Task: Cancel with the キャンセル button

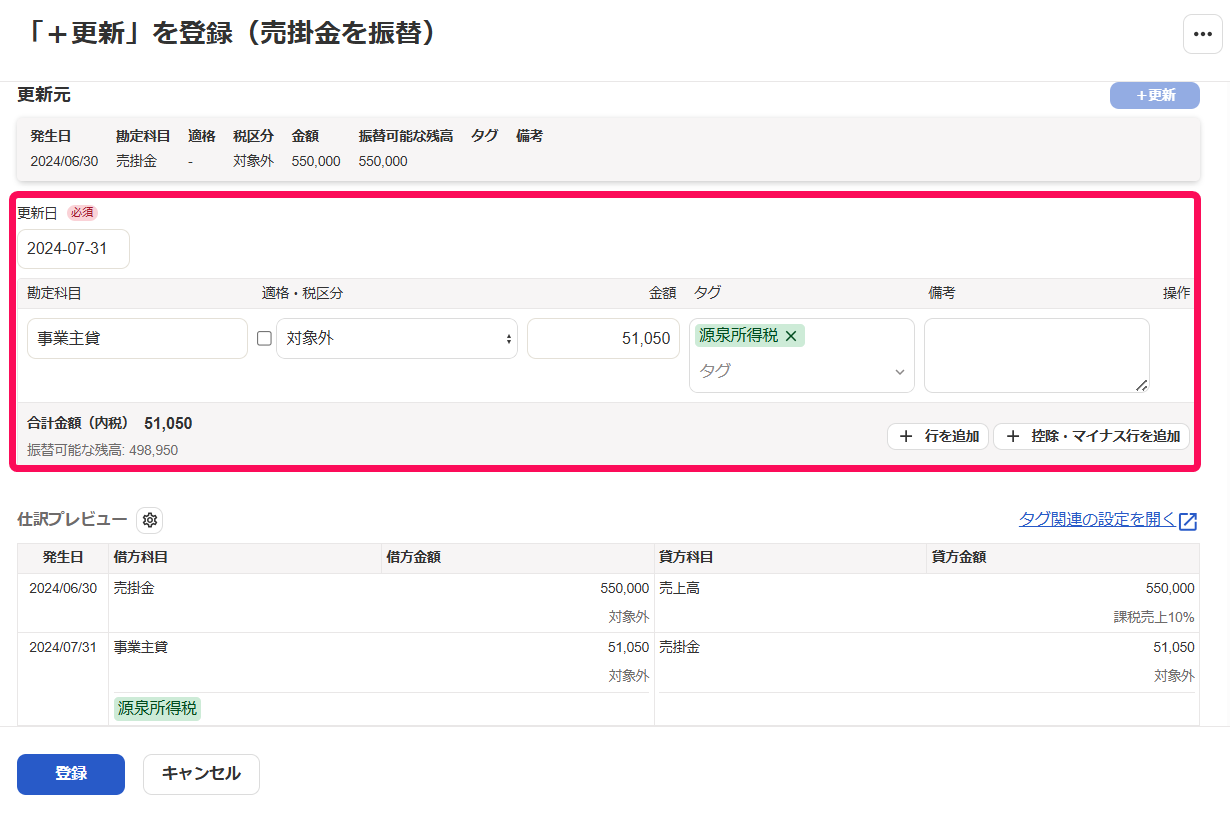Action: (x=201, y=774)
